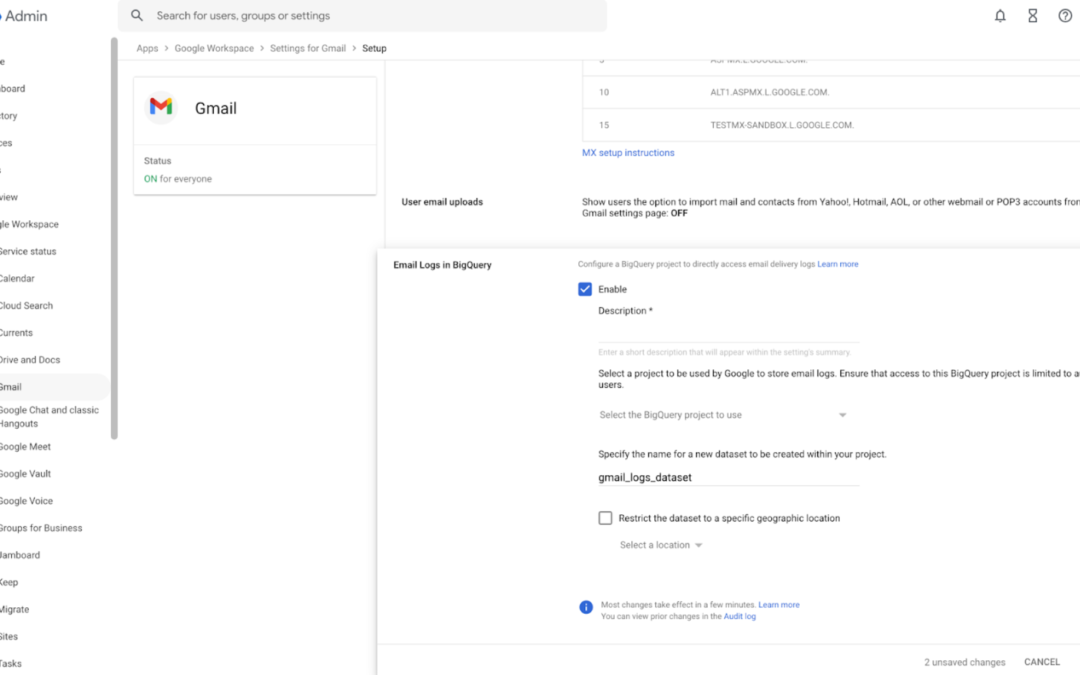Click the search magnifier icon
This screenshot has width=1080, height=675.
137,15
